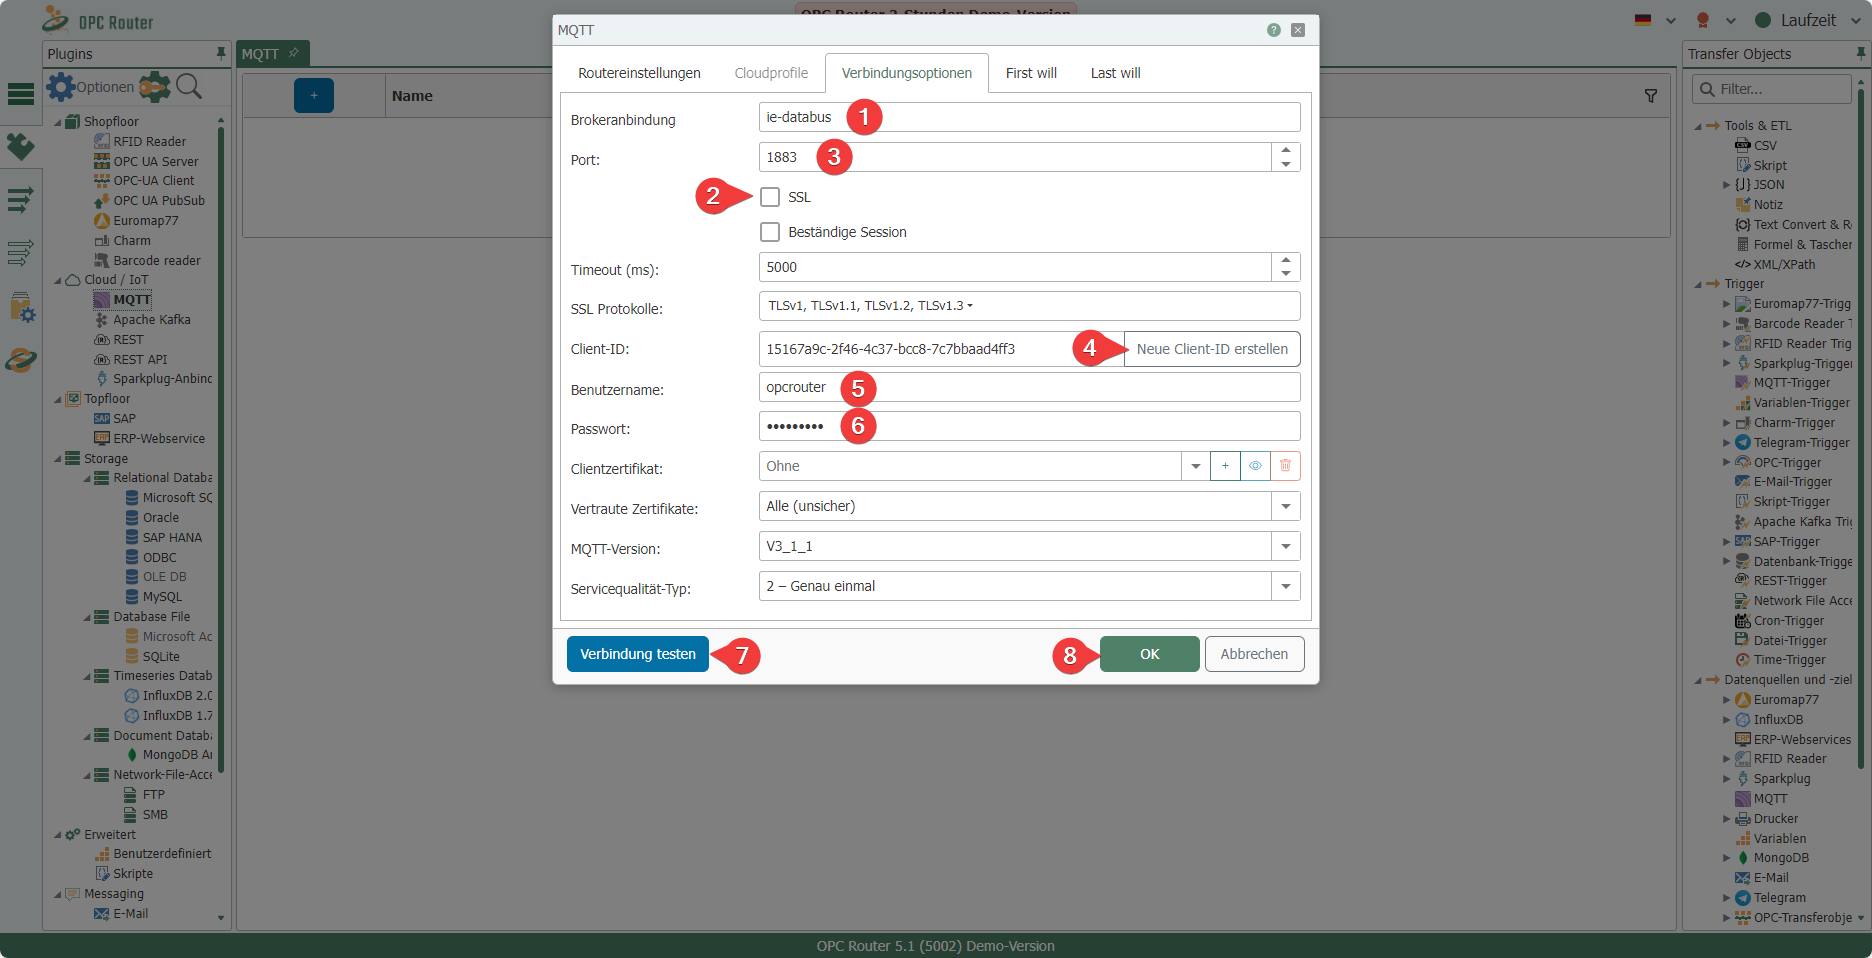Enable the SSL checkbox
This screenshot has height=958, width=1872.
click(770, 197)
